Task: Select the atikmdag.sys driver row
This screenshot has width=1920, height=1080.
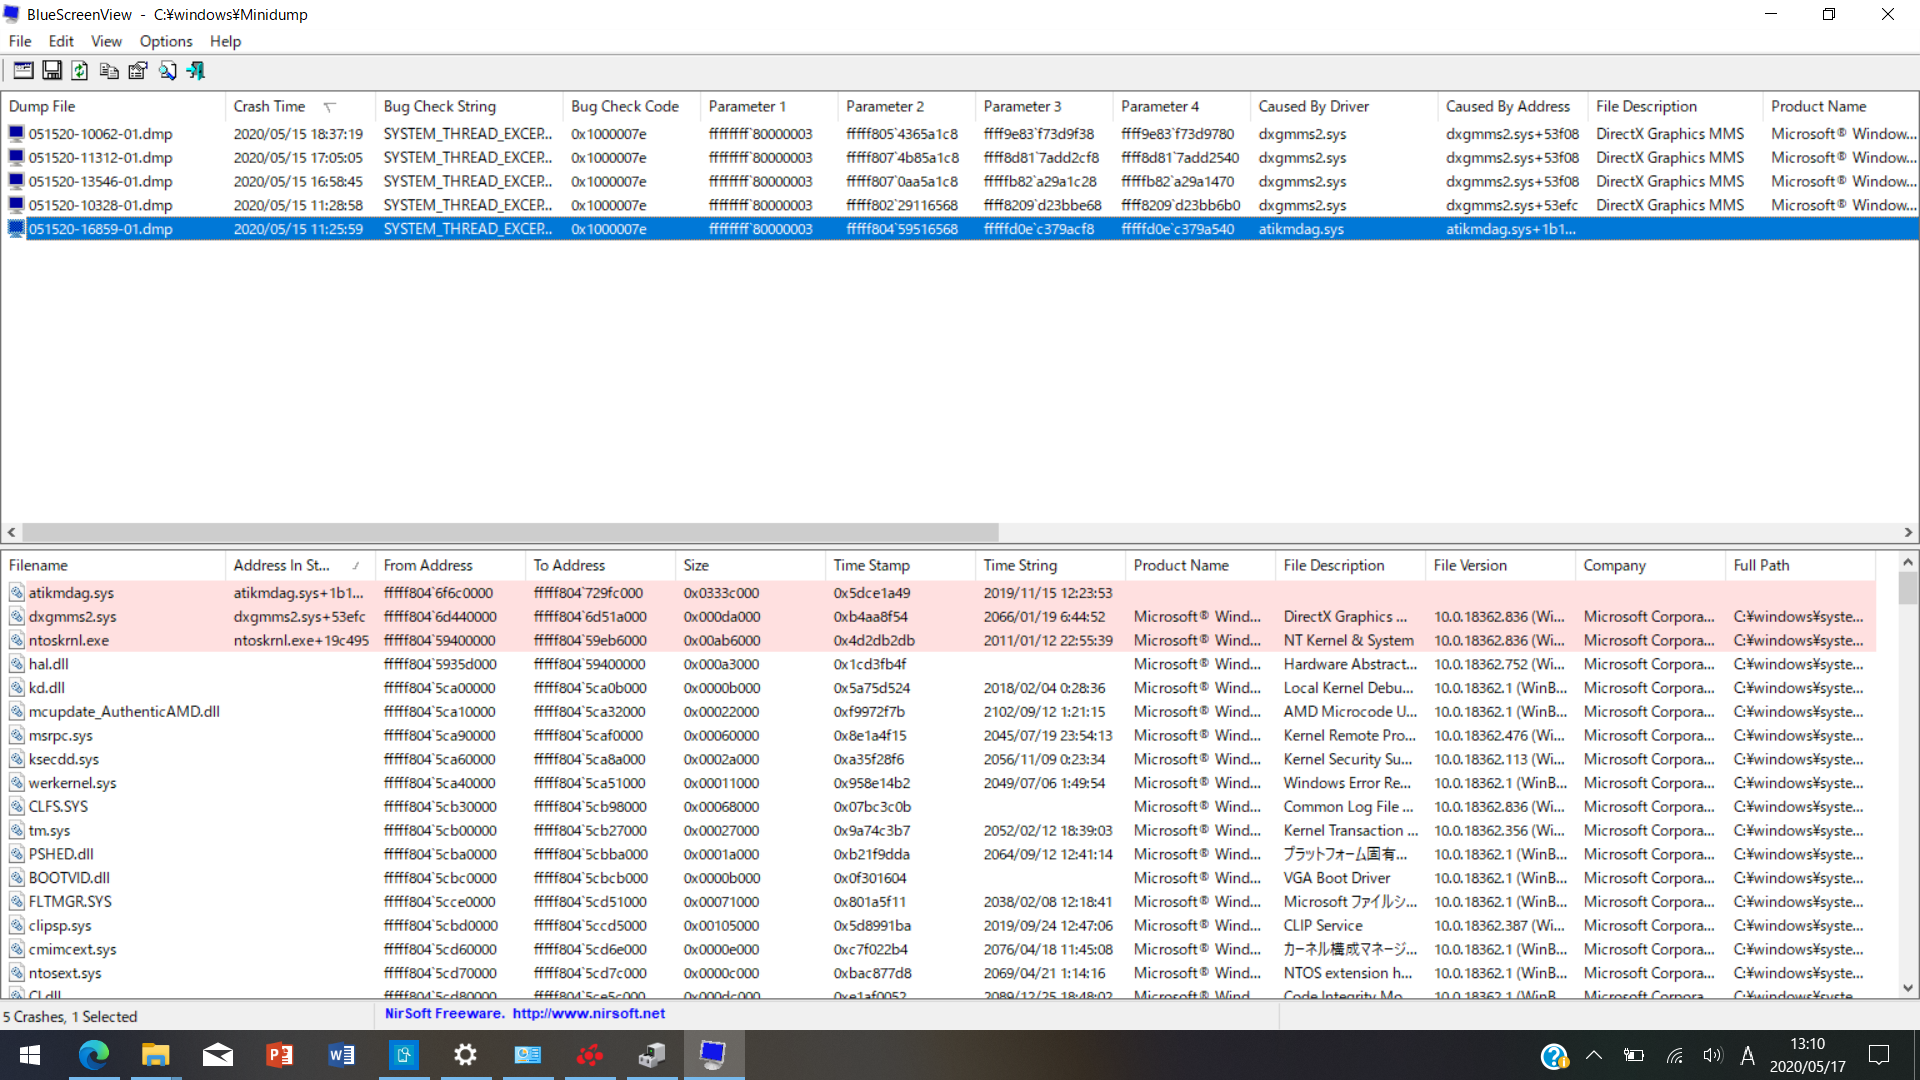Action: pyautogui.click(x=938, y=593)
